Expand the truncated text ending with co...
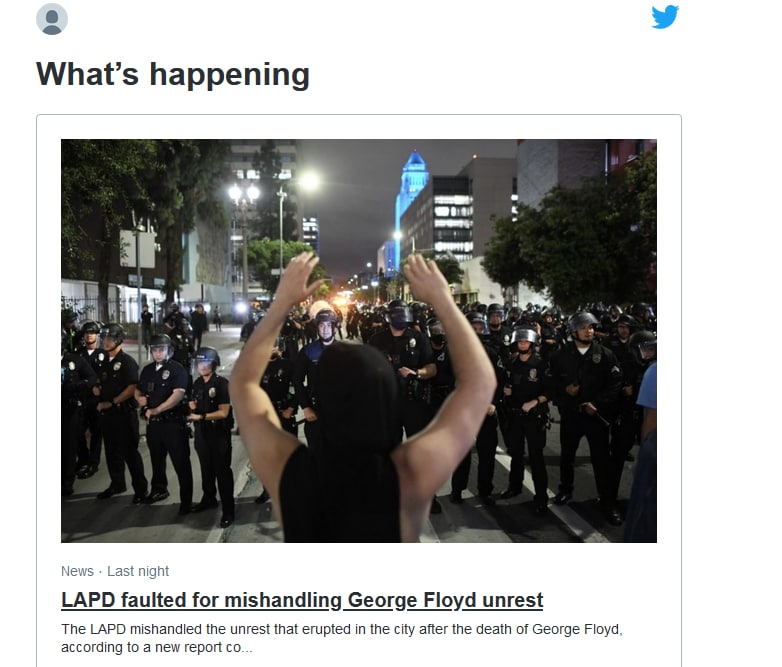Screen dimensions: 782x667 [157, 648]
